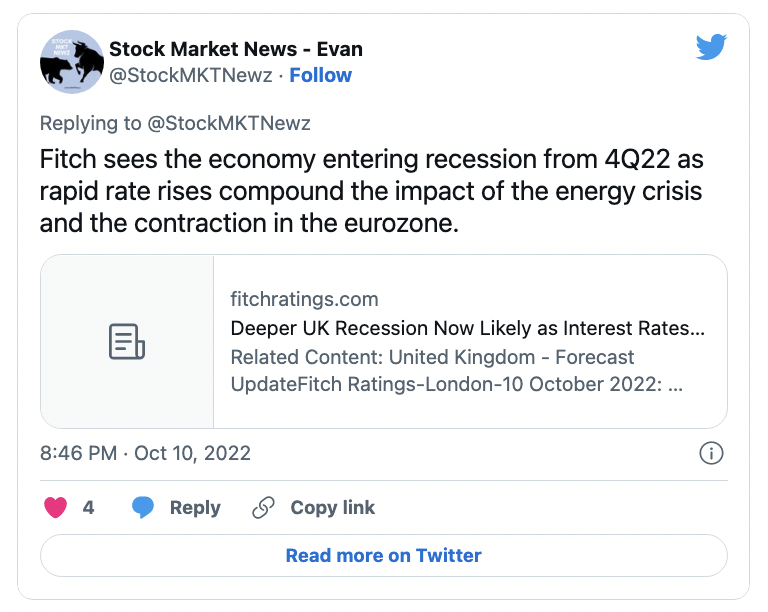Follow the StockMKTNewz account
Screen dimensions: 768x612
[x=321, y=75]
